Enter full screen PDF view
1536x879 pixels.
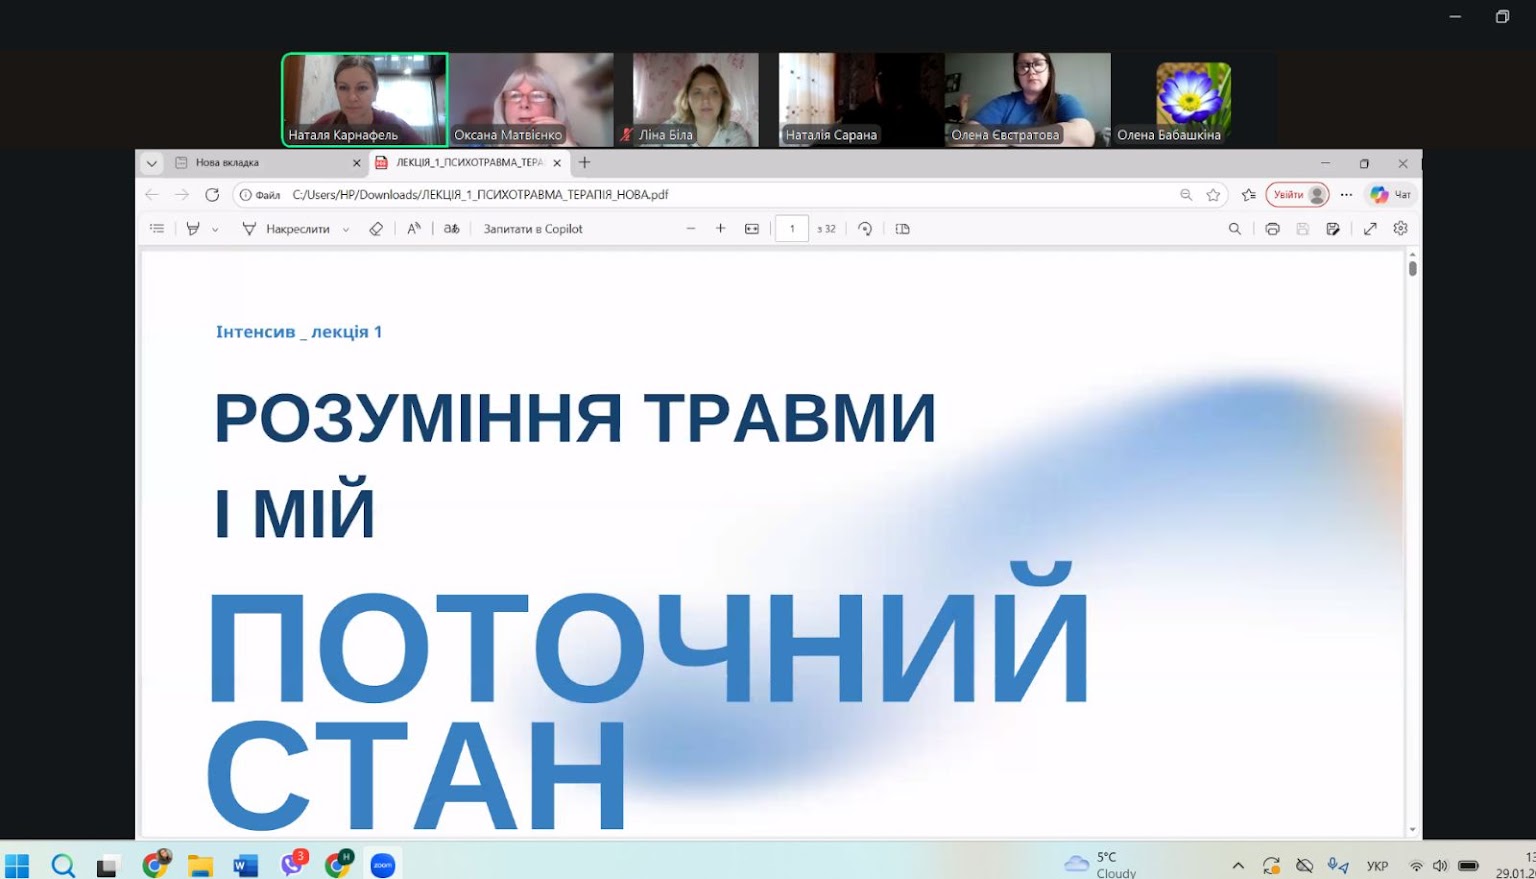pyautogui.click(x=1370, y=229)
